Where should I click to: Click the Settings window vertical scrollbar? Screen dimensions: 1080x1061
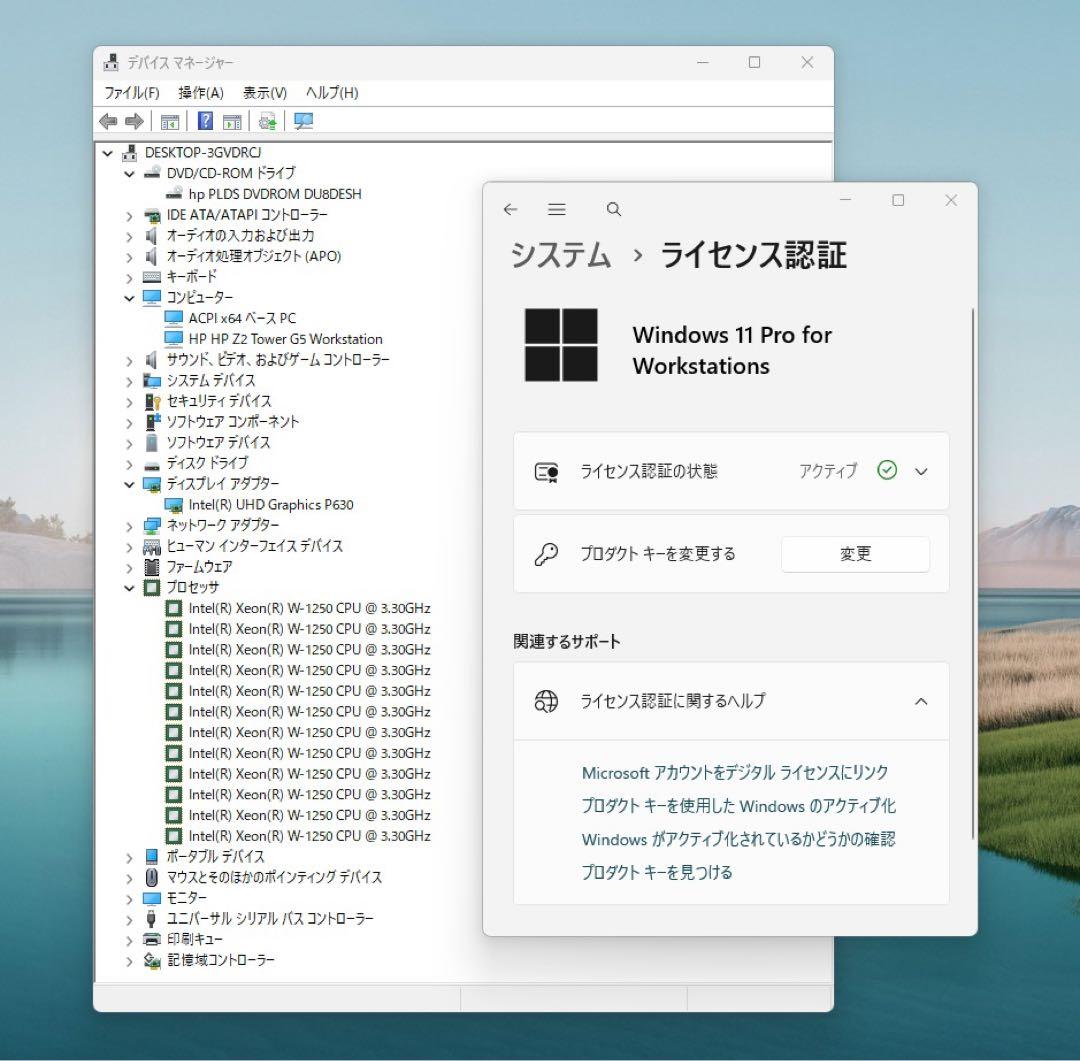tap(973, 574)
